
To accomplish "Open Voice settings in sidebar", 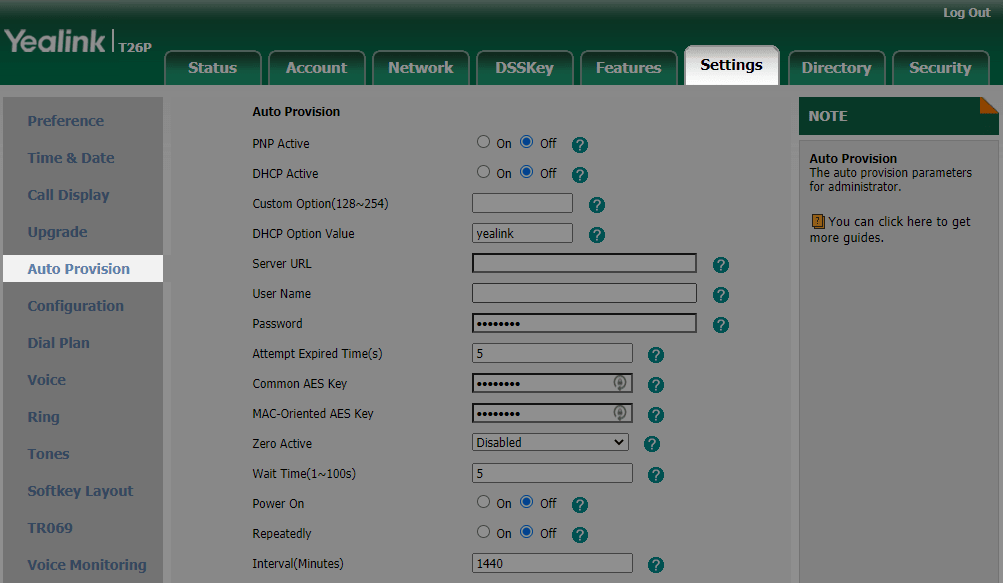I will [47, 380].
